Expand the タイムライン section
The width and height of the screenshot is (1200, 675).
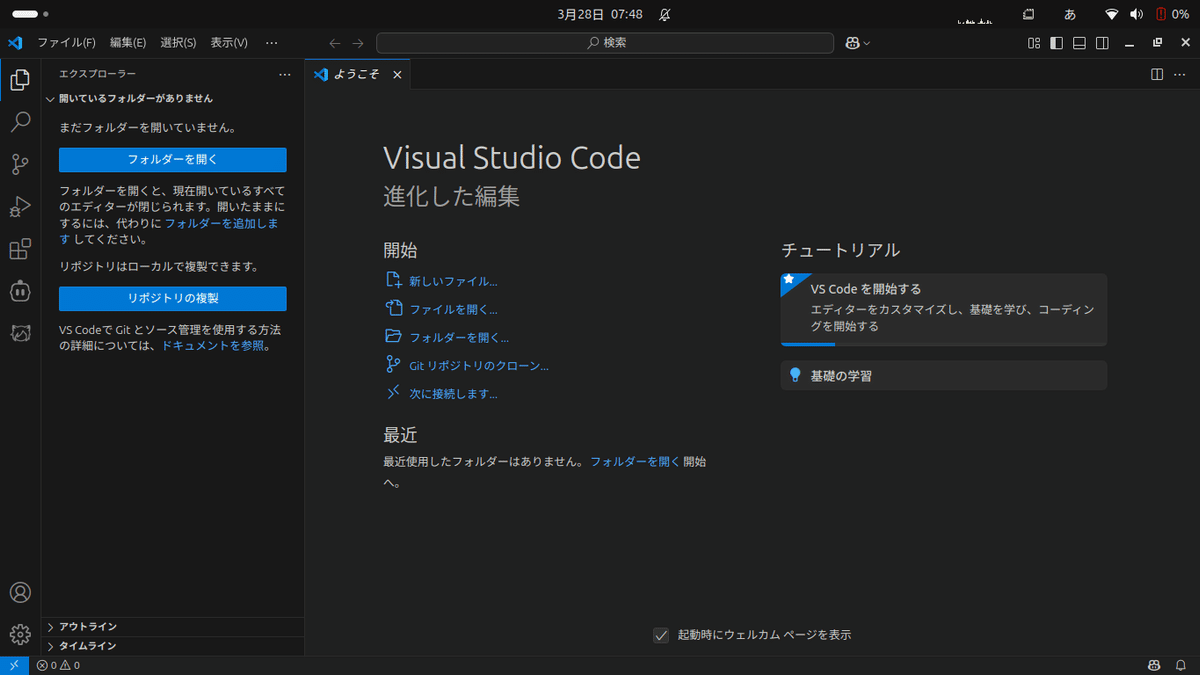pos(85,645)
